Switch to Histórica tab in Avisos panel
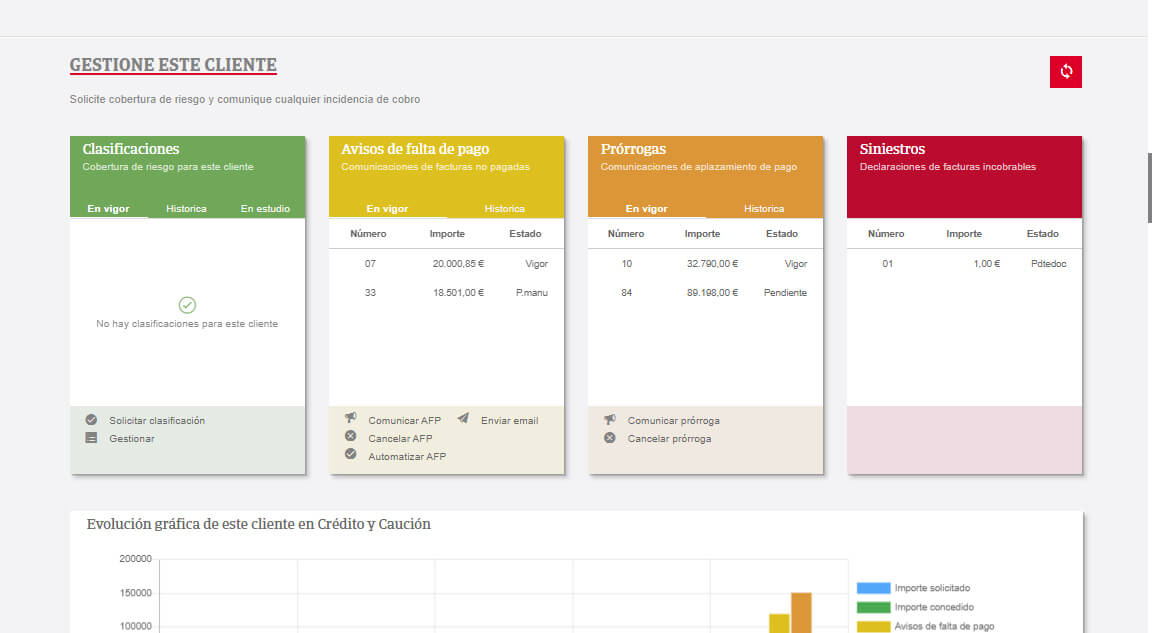 coord(505,208)
